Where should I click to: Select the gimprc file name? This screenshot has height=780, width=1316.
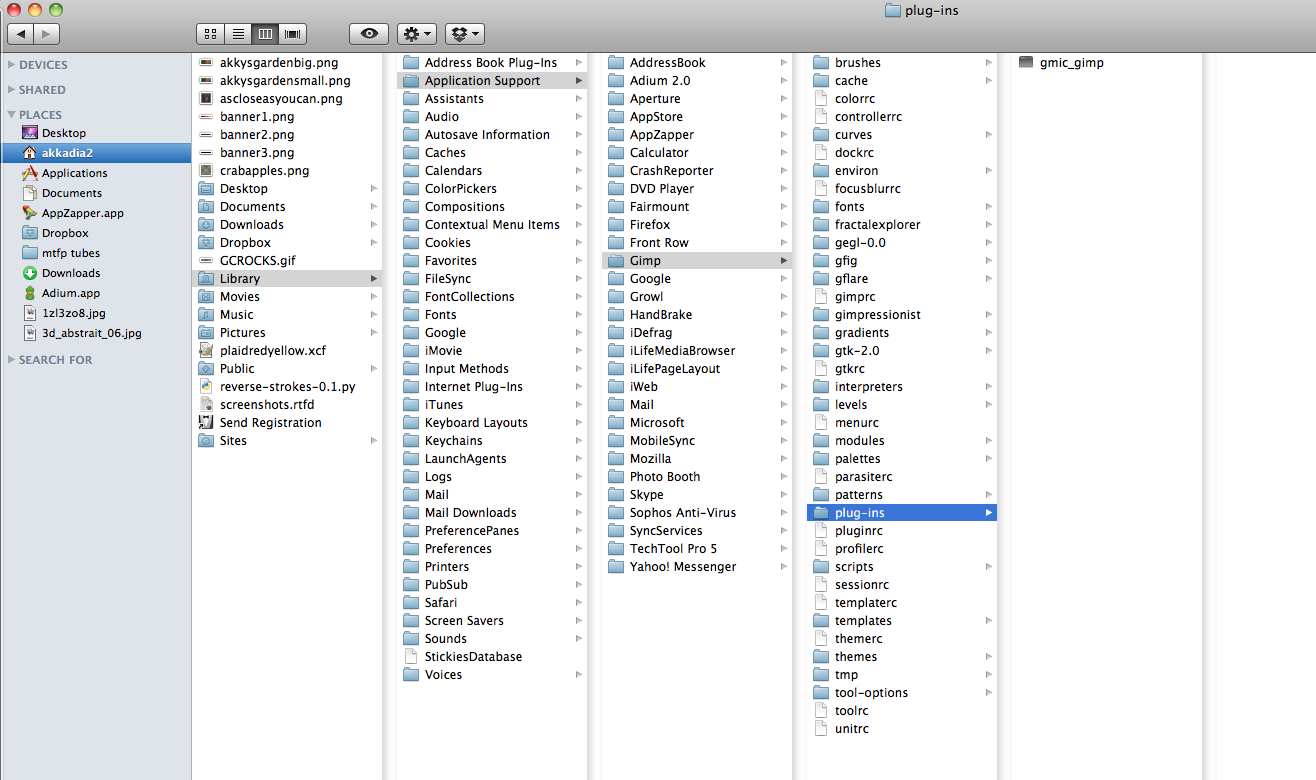click(855, 297)
